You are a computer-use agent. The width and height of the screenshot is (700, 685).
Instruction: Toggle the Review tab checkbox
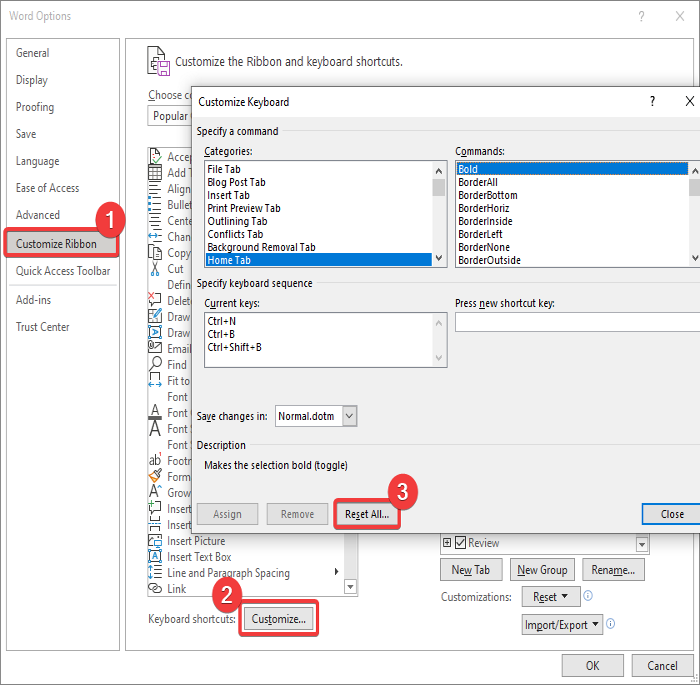[460, 543]
